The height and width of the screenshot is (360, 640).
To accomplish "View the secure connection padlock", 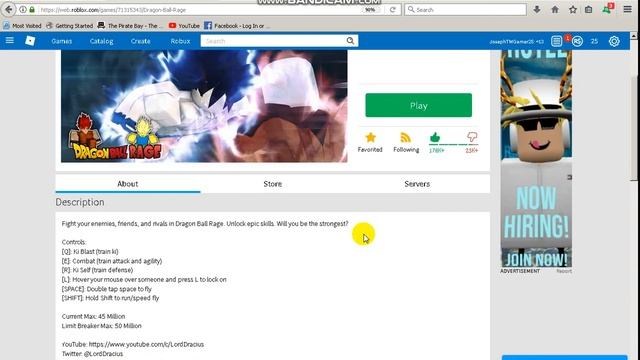I will [32, 9].
